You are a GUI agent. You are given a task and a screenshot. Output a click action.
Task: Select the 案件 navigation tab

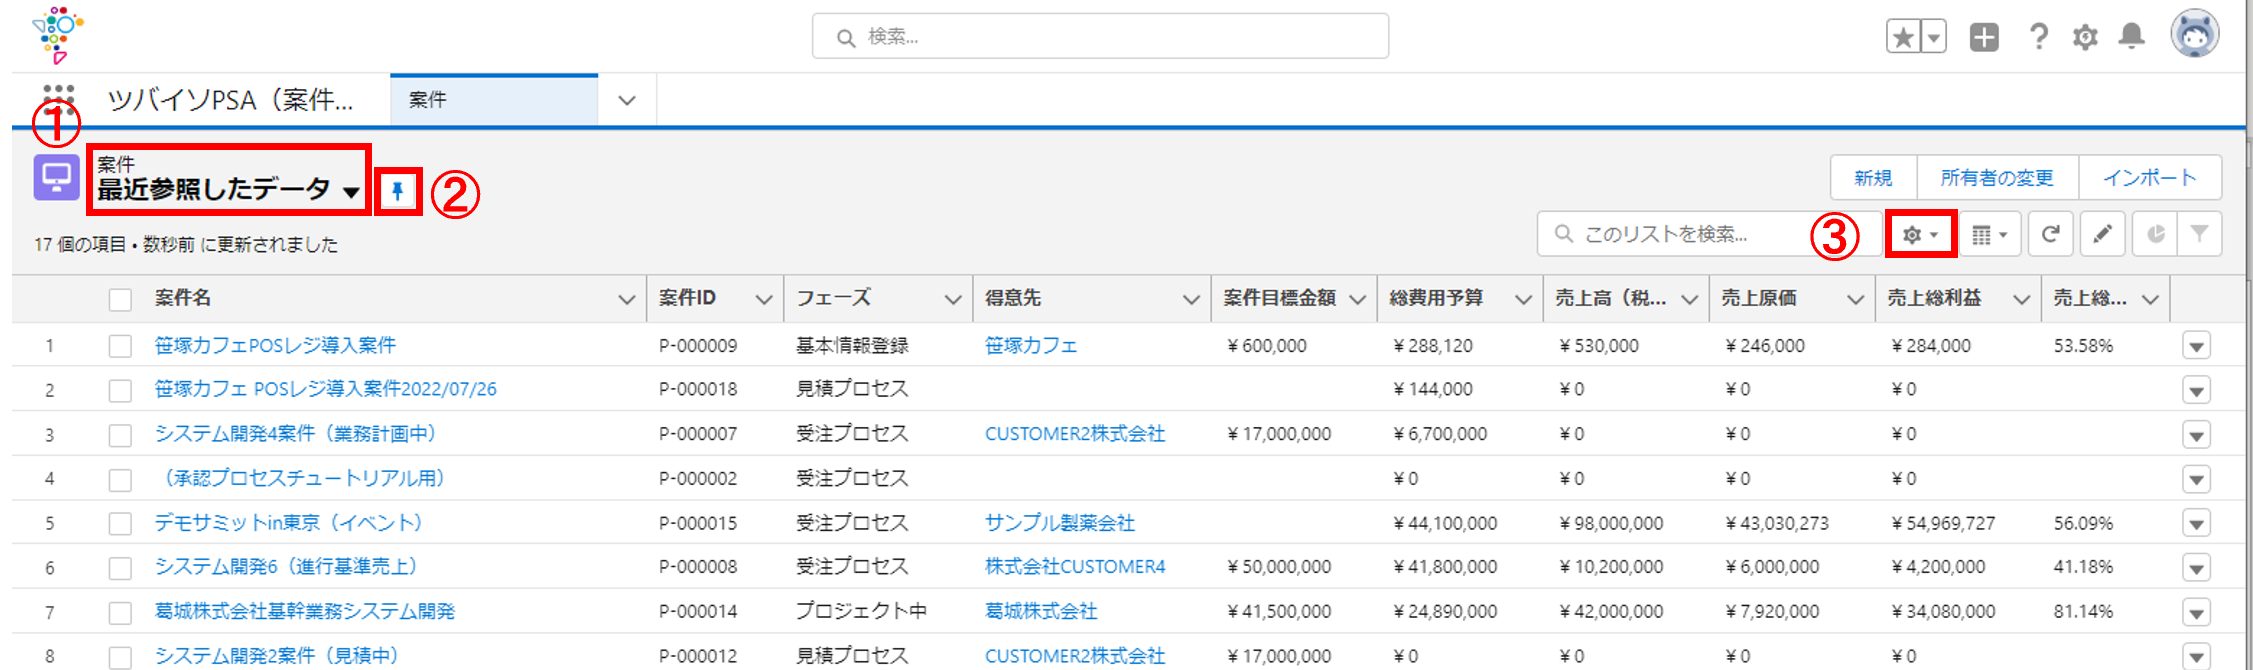click(494, 100)
